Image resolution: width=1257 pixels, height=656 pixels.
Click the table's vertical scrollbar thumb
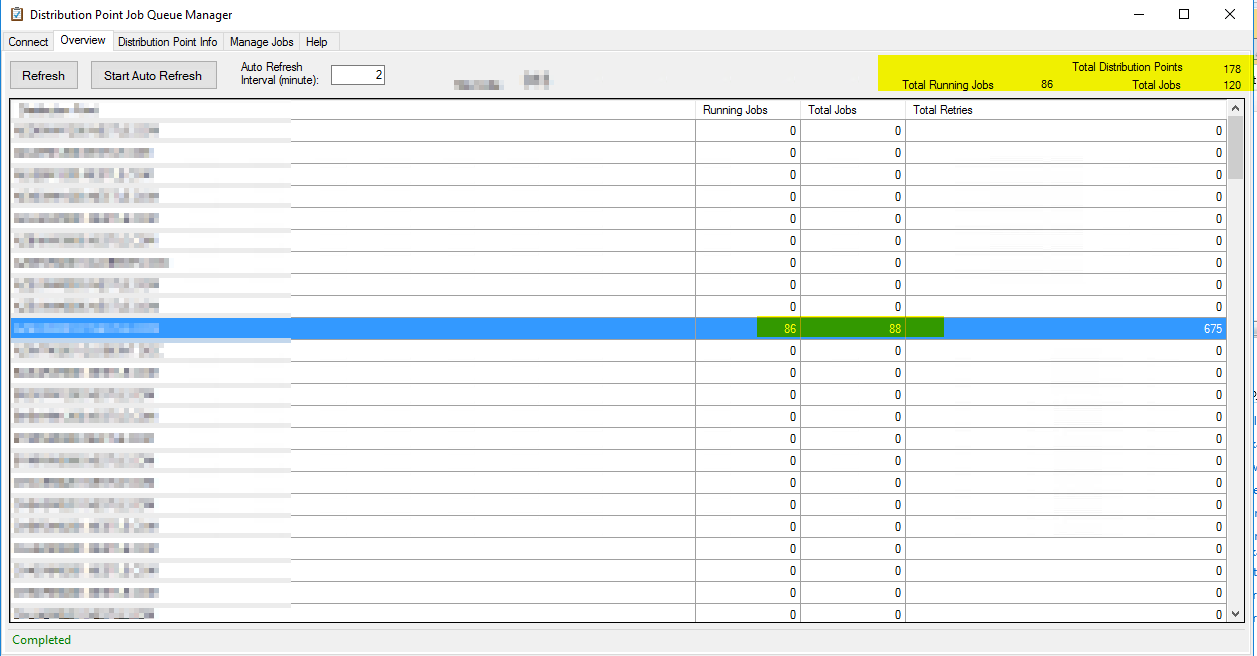click(1235, 146)
